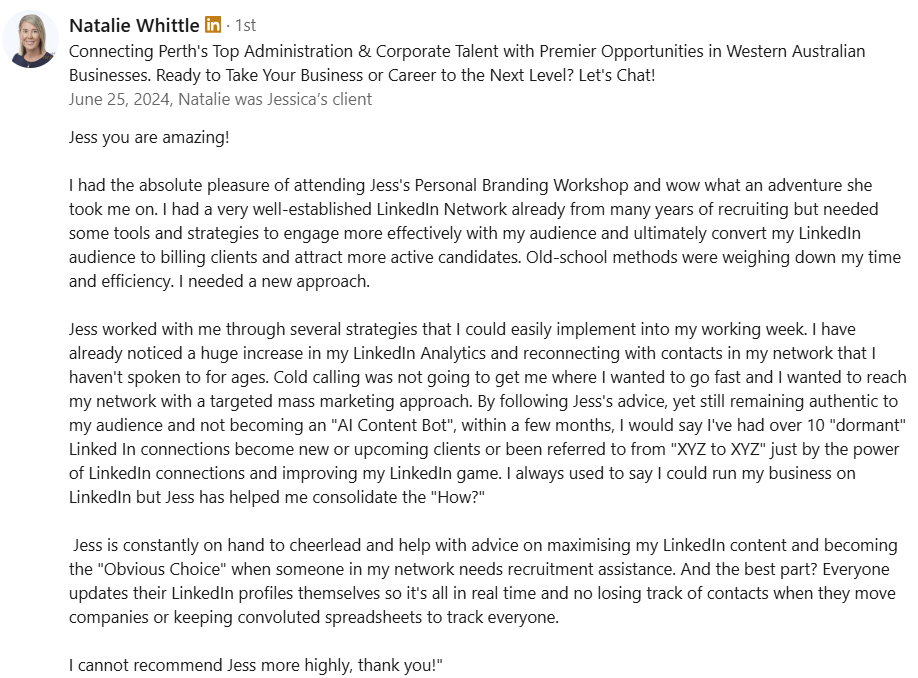The width and height of the screenshot is (918, 678).
Task: Click the paragraph beginning 'Jess worked with me'
Action: coord(488,413)
